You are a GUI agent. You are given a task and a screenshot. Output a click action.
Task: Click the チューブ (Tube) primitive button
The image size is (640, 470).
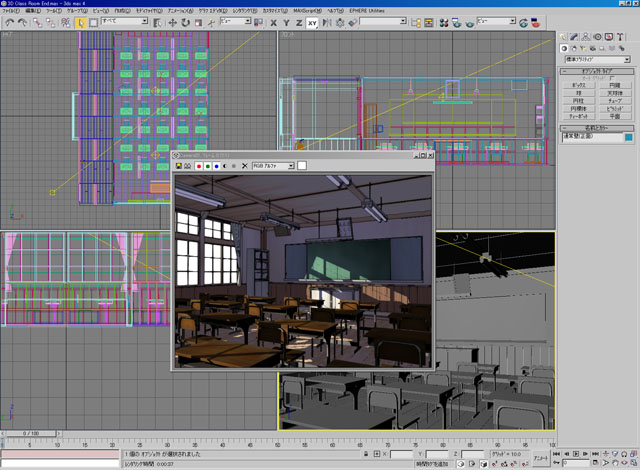coord(615,101)
